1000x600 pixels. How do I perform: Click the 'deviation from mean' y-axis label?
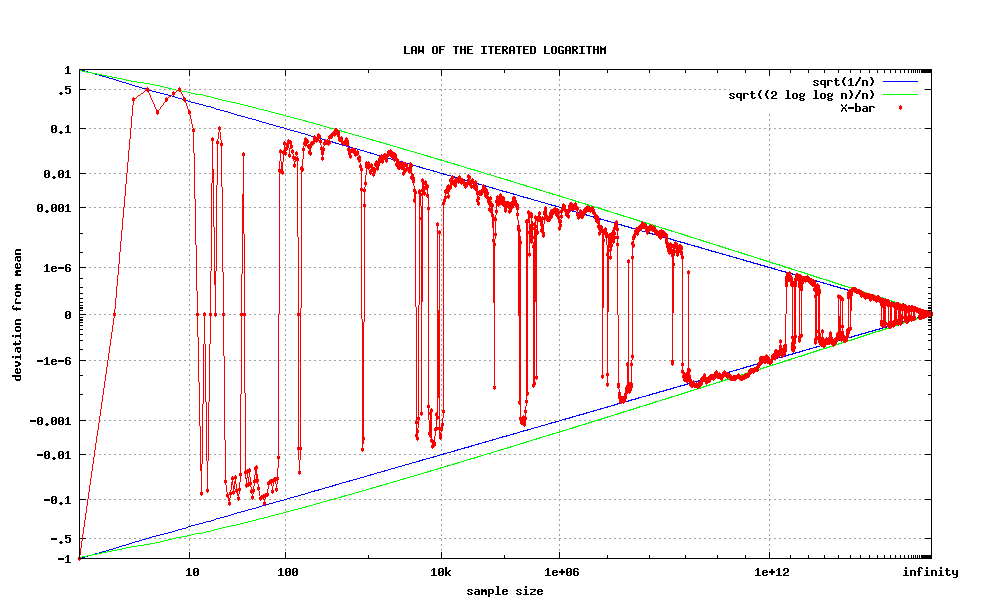point(17,315)
